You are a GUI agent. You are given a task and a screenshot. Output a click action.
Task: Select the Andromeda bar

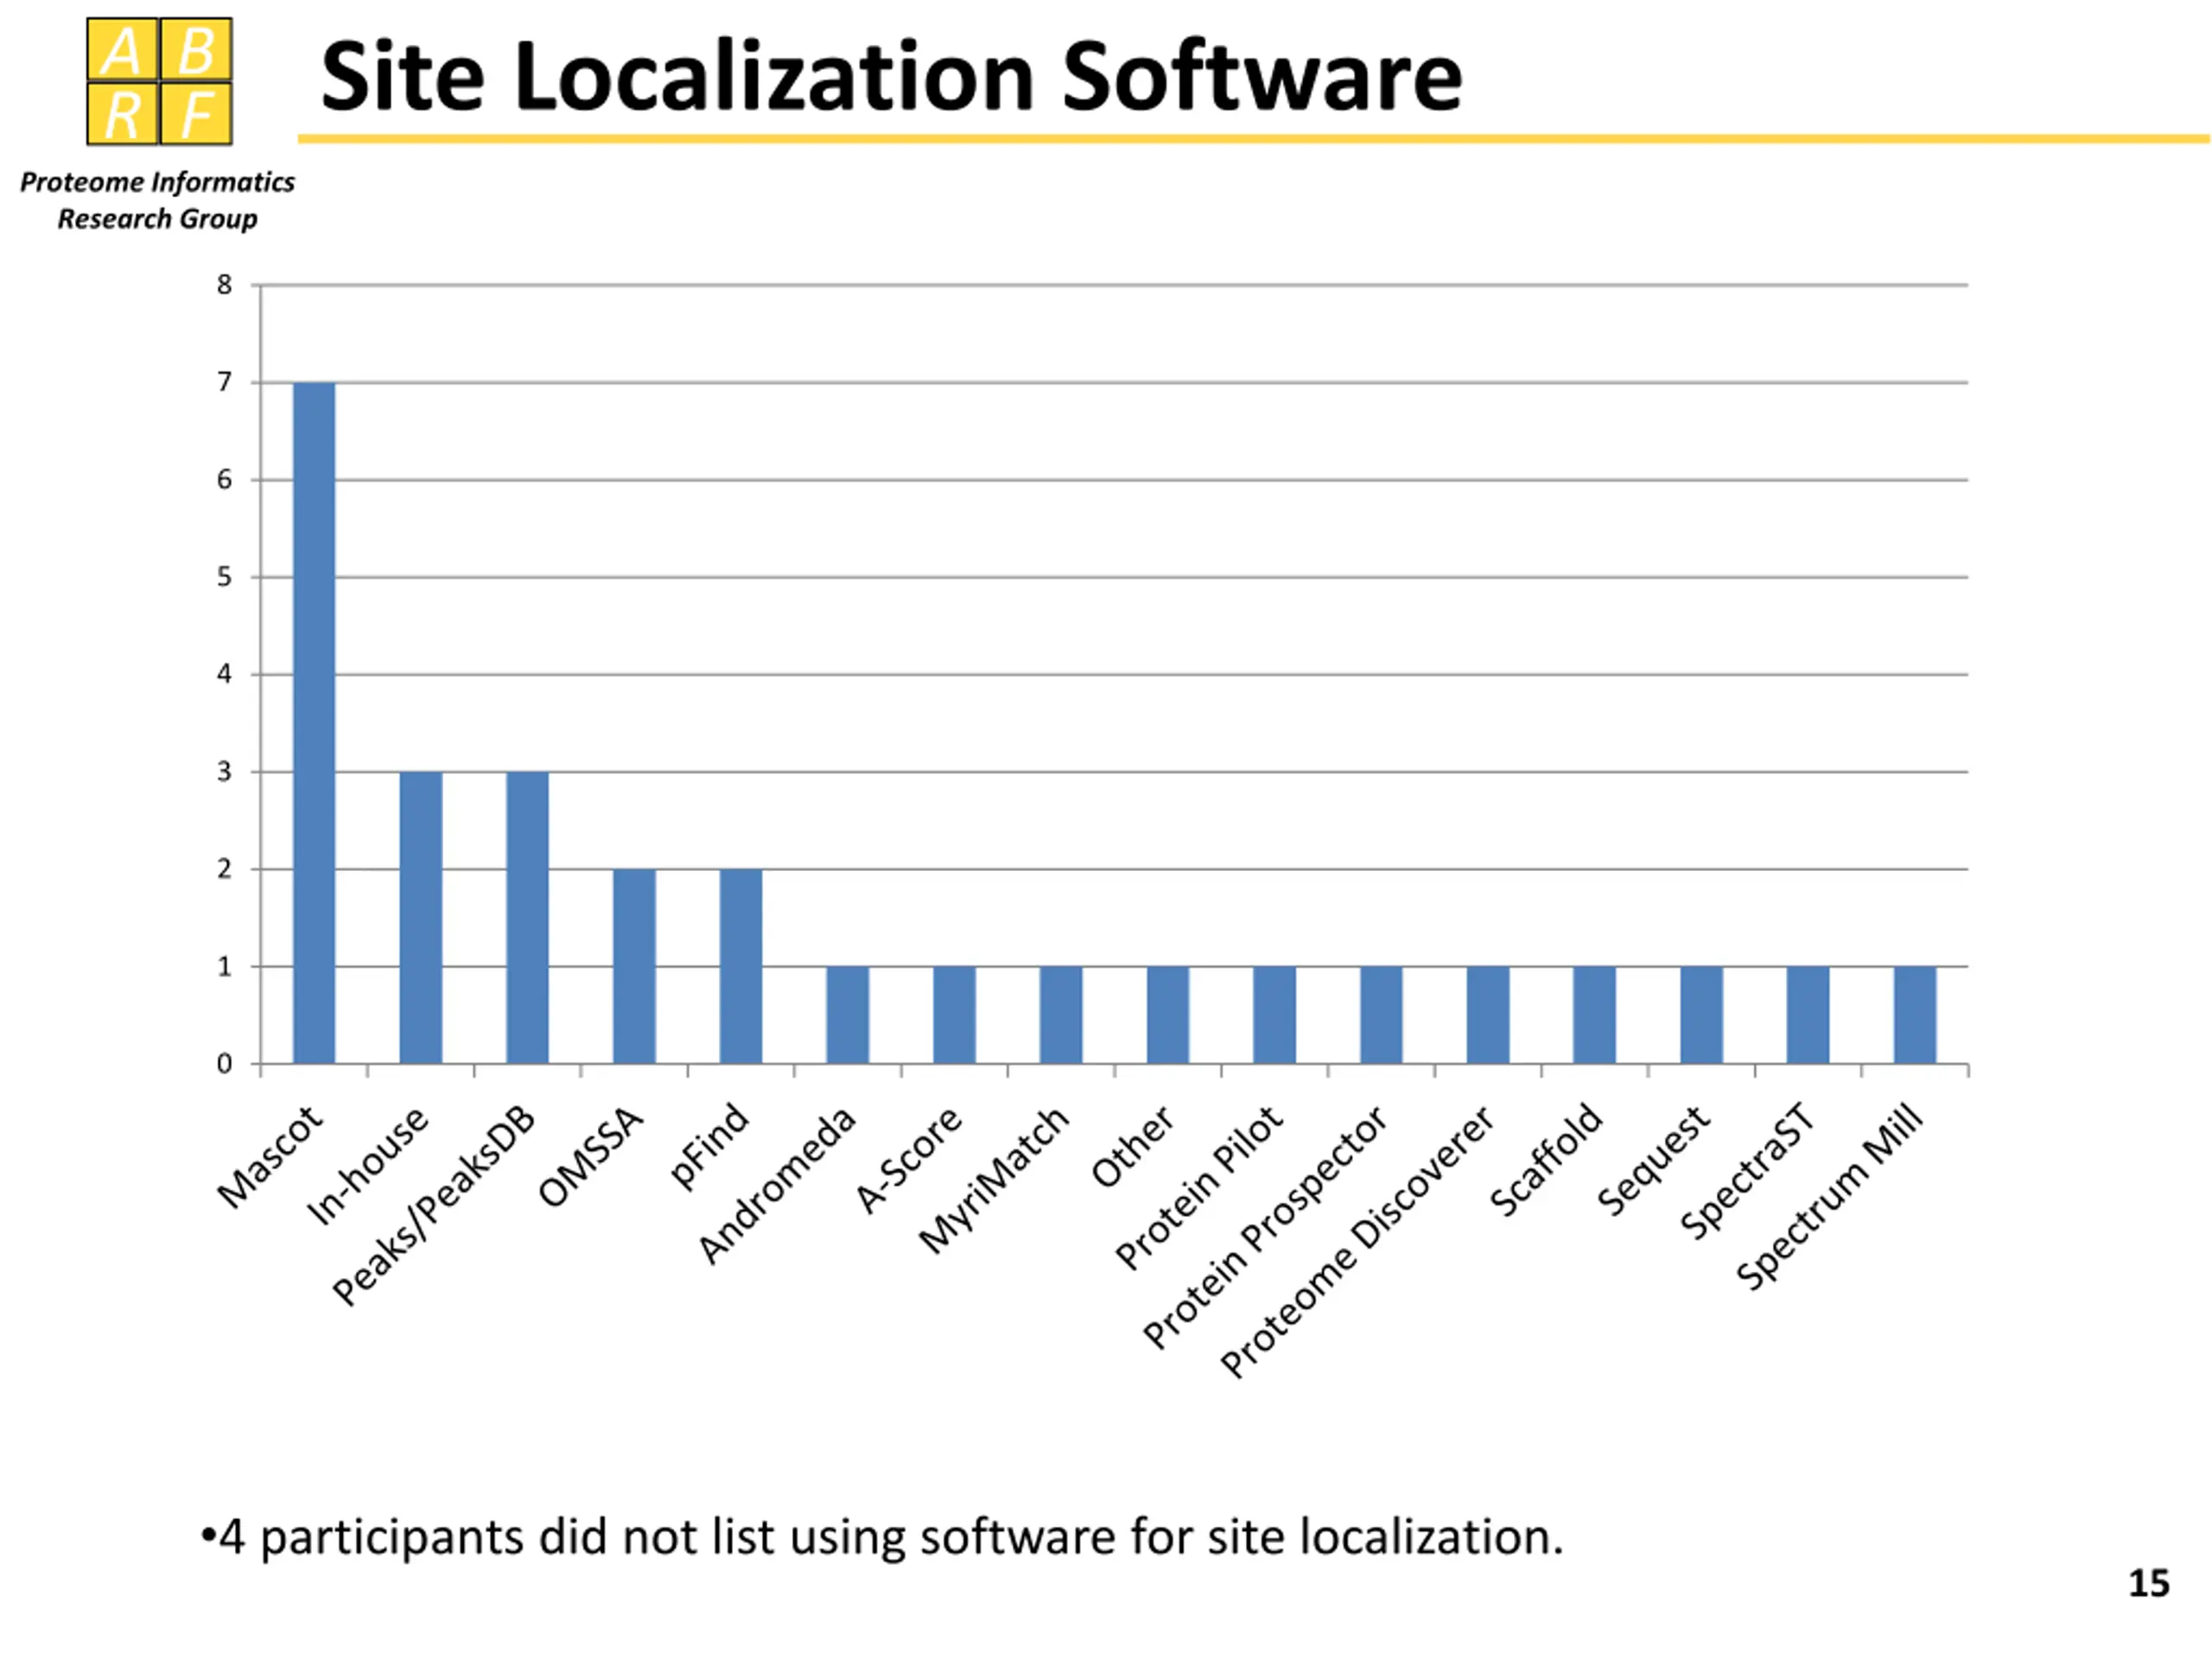[x=848, y=1015]
